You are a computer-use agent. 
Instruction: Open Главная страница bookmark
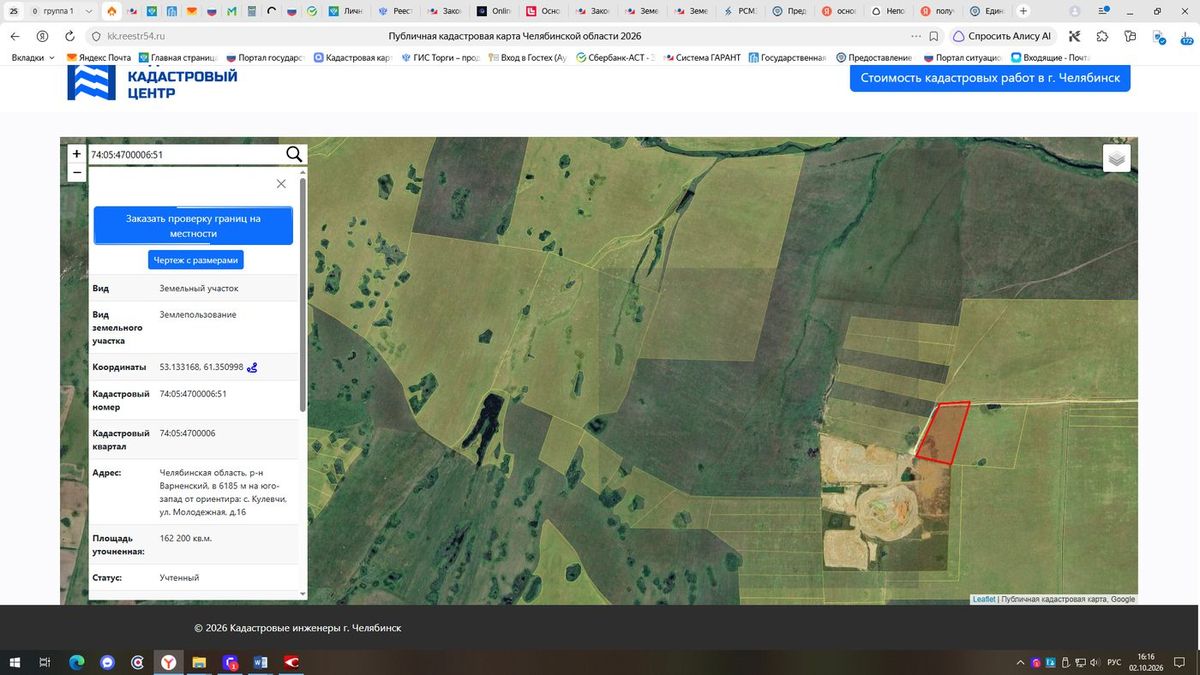click(x=179, y=57)
